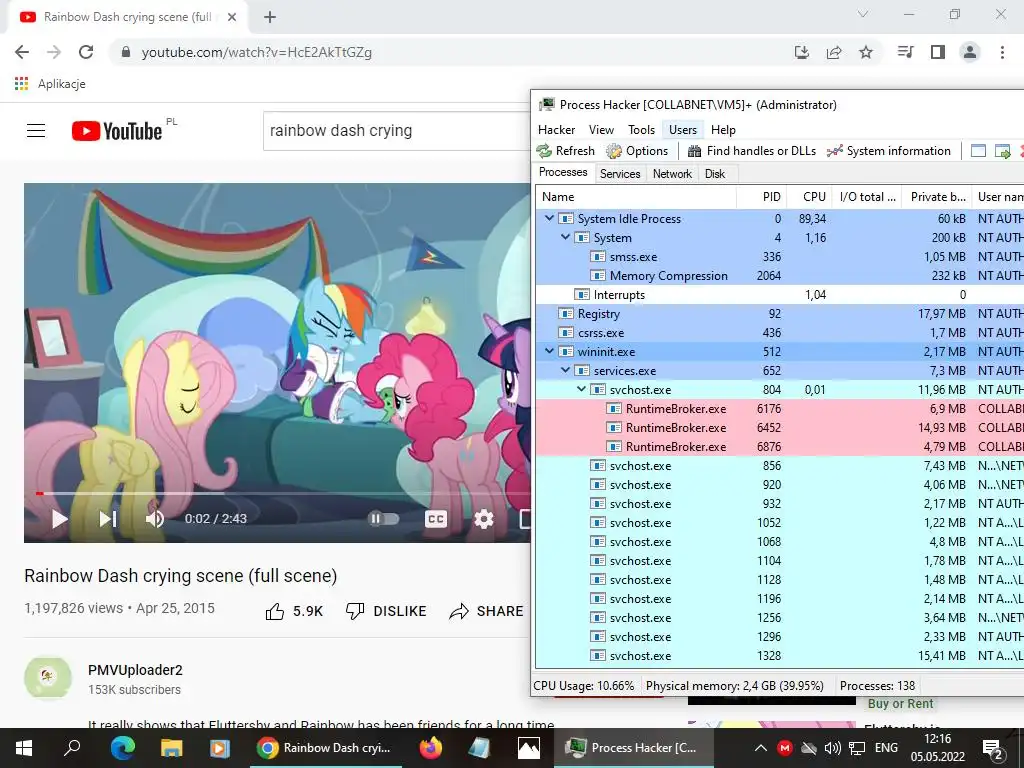1024x768 pixels.
Task: Collapse System Idle Process tree node
Action: [549, 218]
